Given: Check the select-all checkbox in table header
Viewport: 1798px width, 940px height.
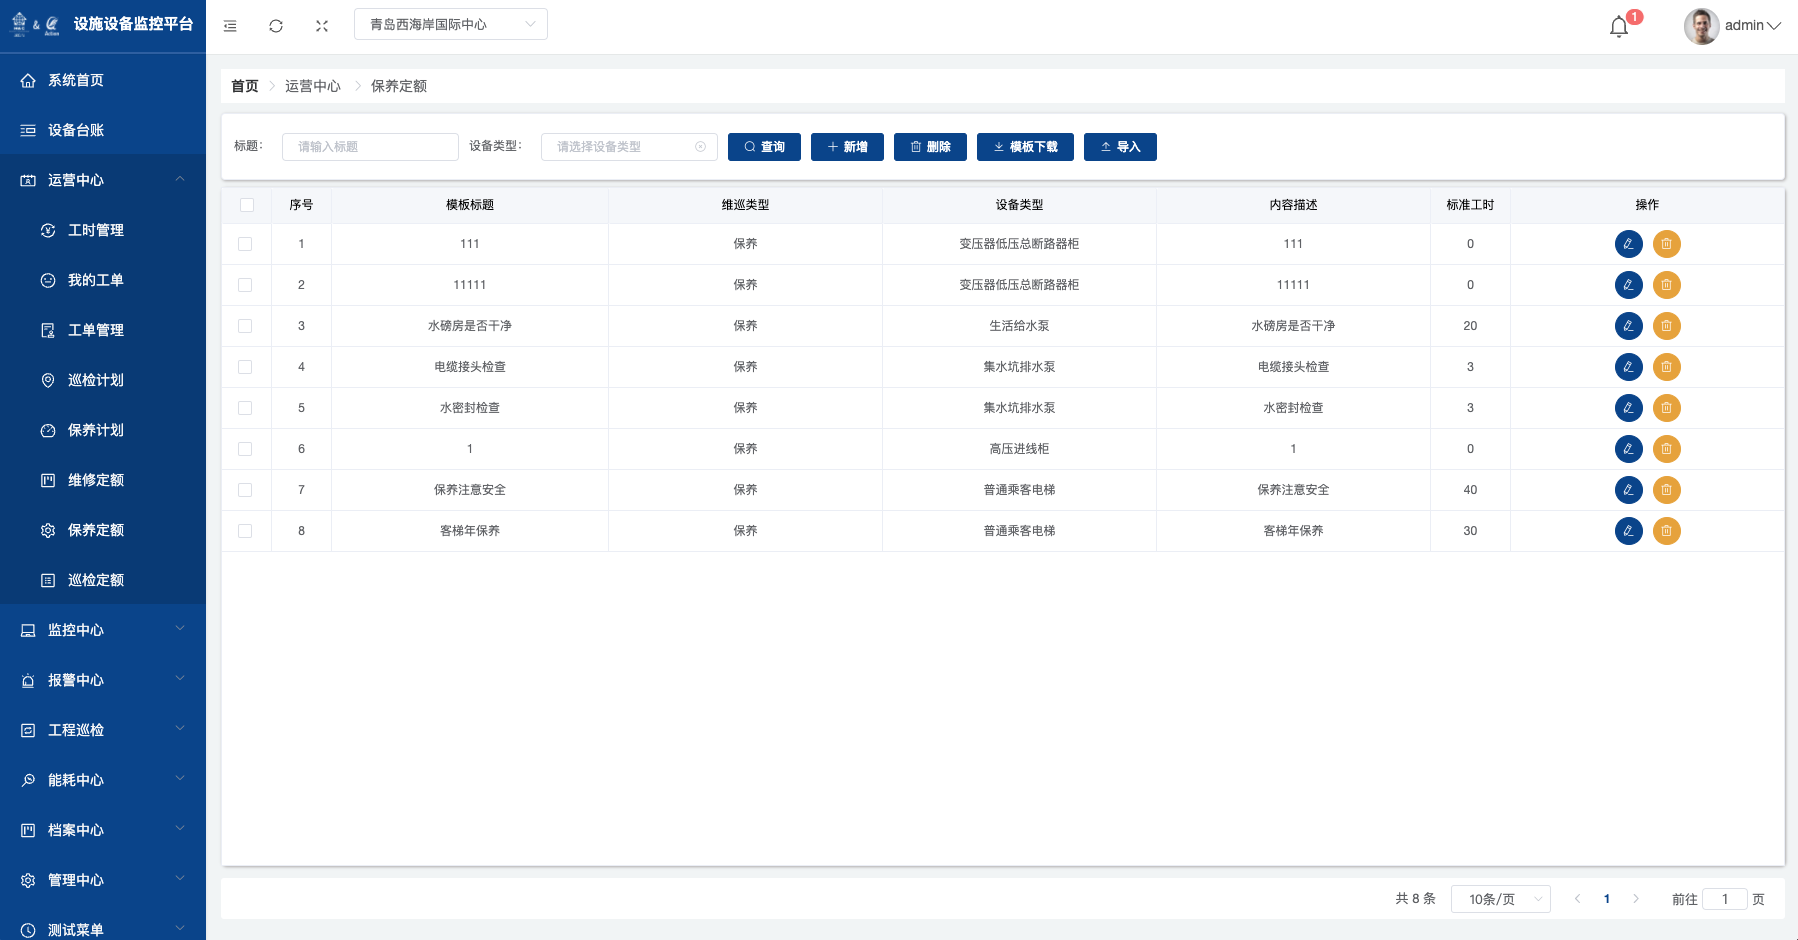Looking at the screenshot, I should point(247,205).
